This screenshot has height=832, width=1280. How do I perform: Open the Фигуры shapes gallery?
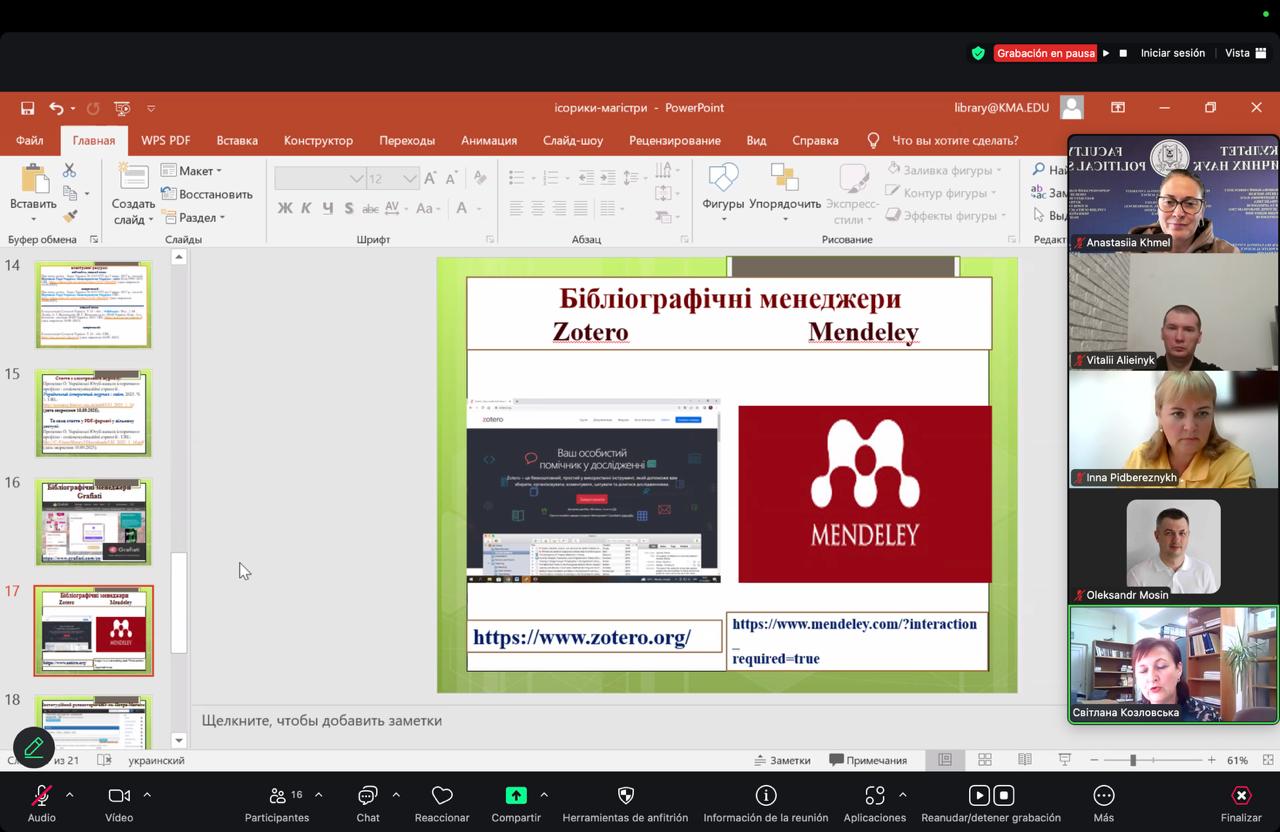pos(723,190)
